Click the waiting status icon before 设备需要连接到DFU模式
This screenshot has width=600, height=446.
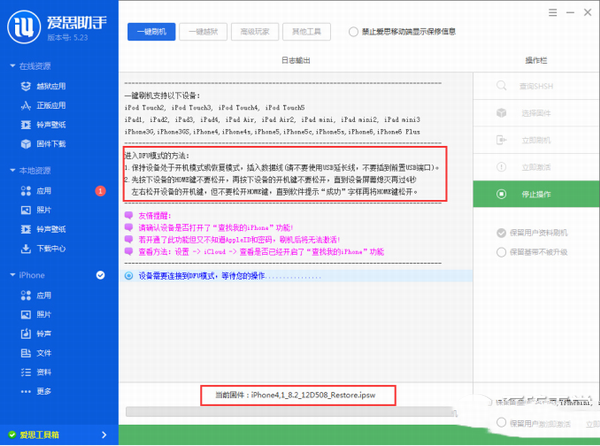pyautogui.click(x=129, y=275)
